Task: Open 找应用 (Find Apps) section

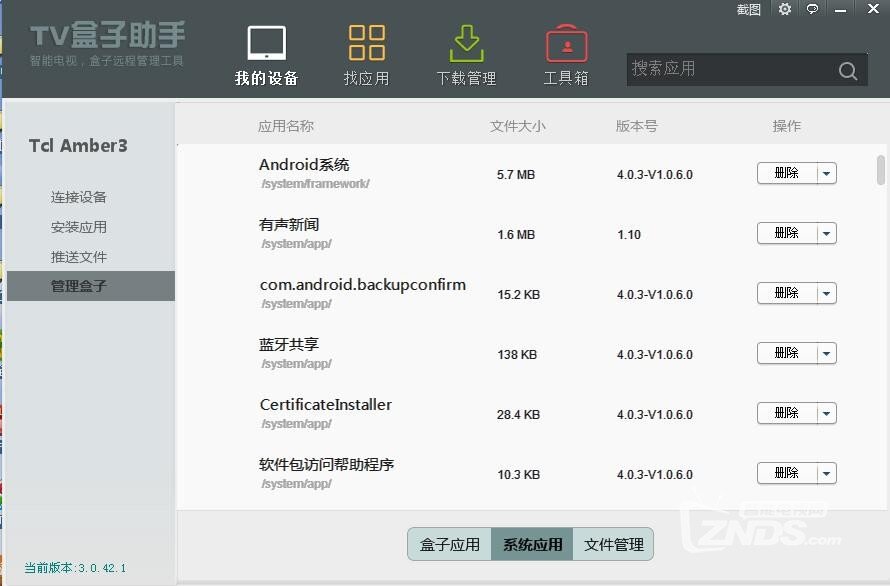Action: (x=367, y=56)
